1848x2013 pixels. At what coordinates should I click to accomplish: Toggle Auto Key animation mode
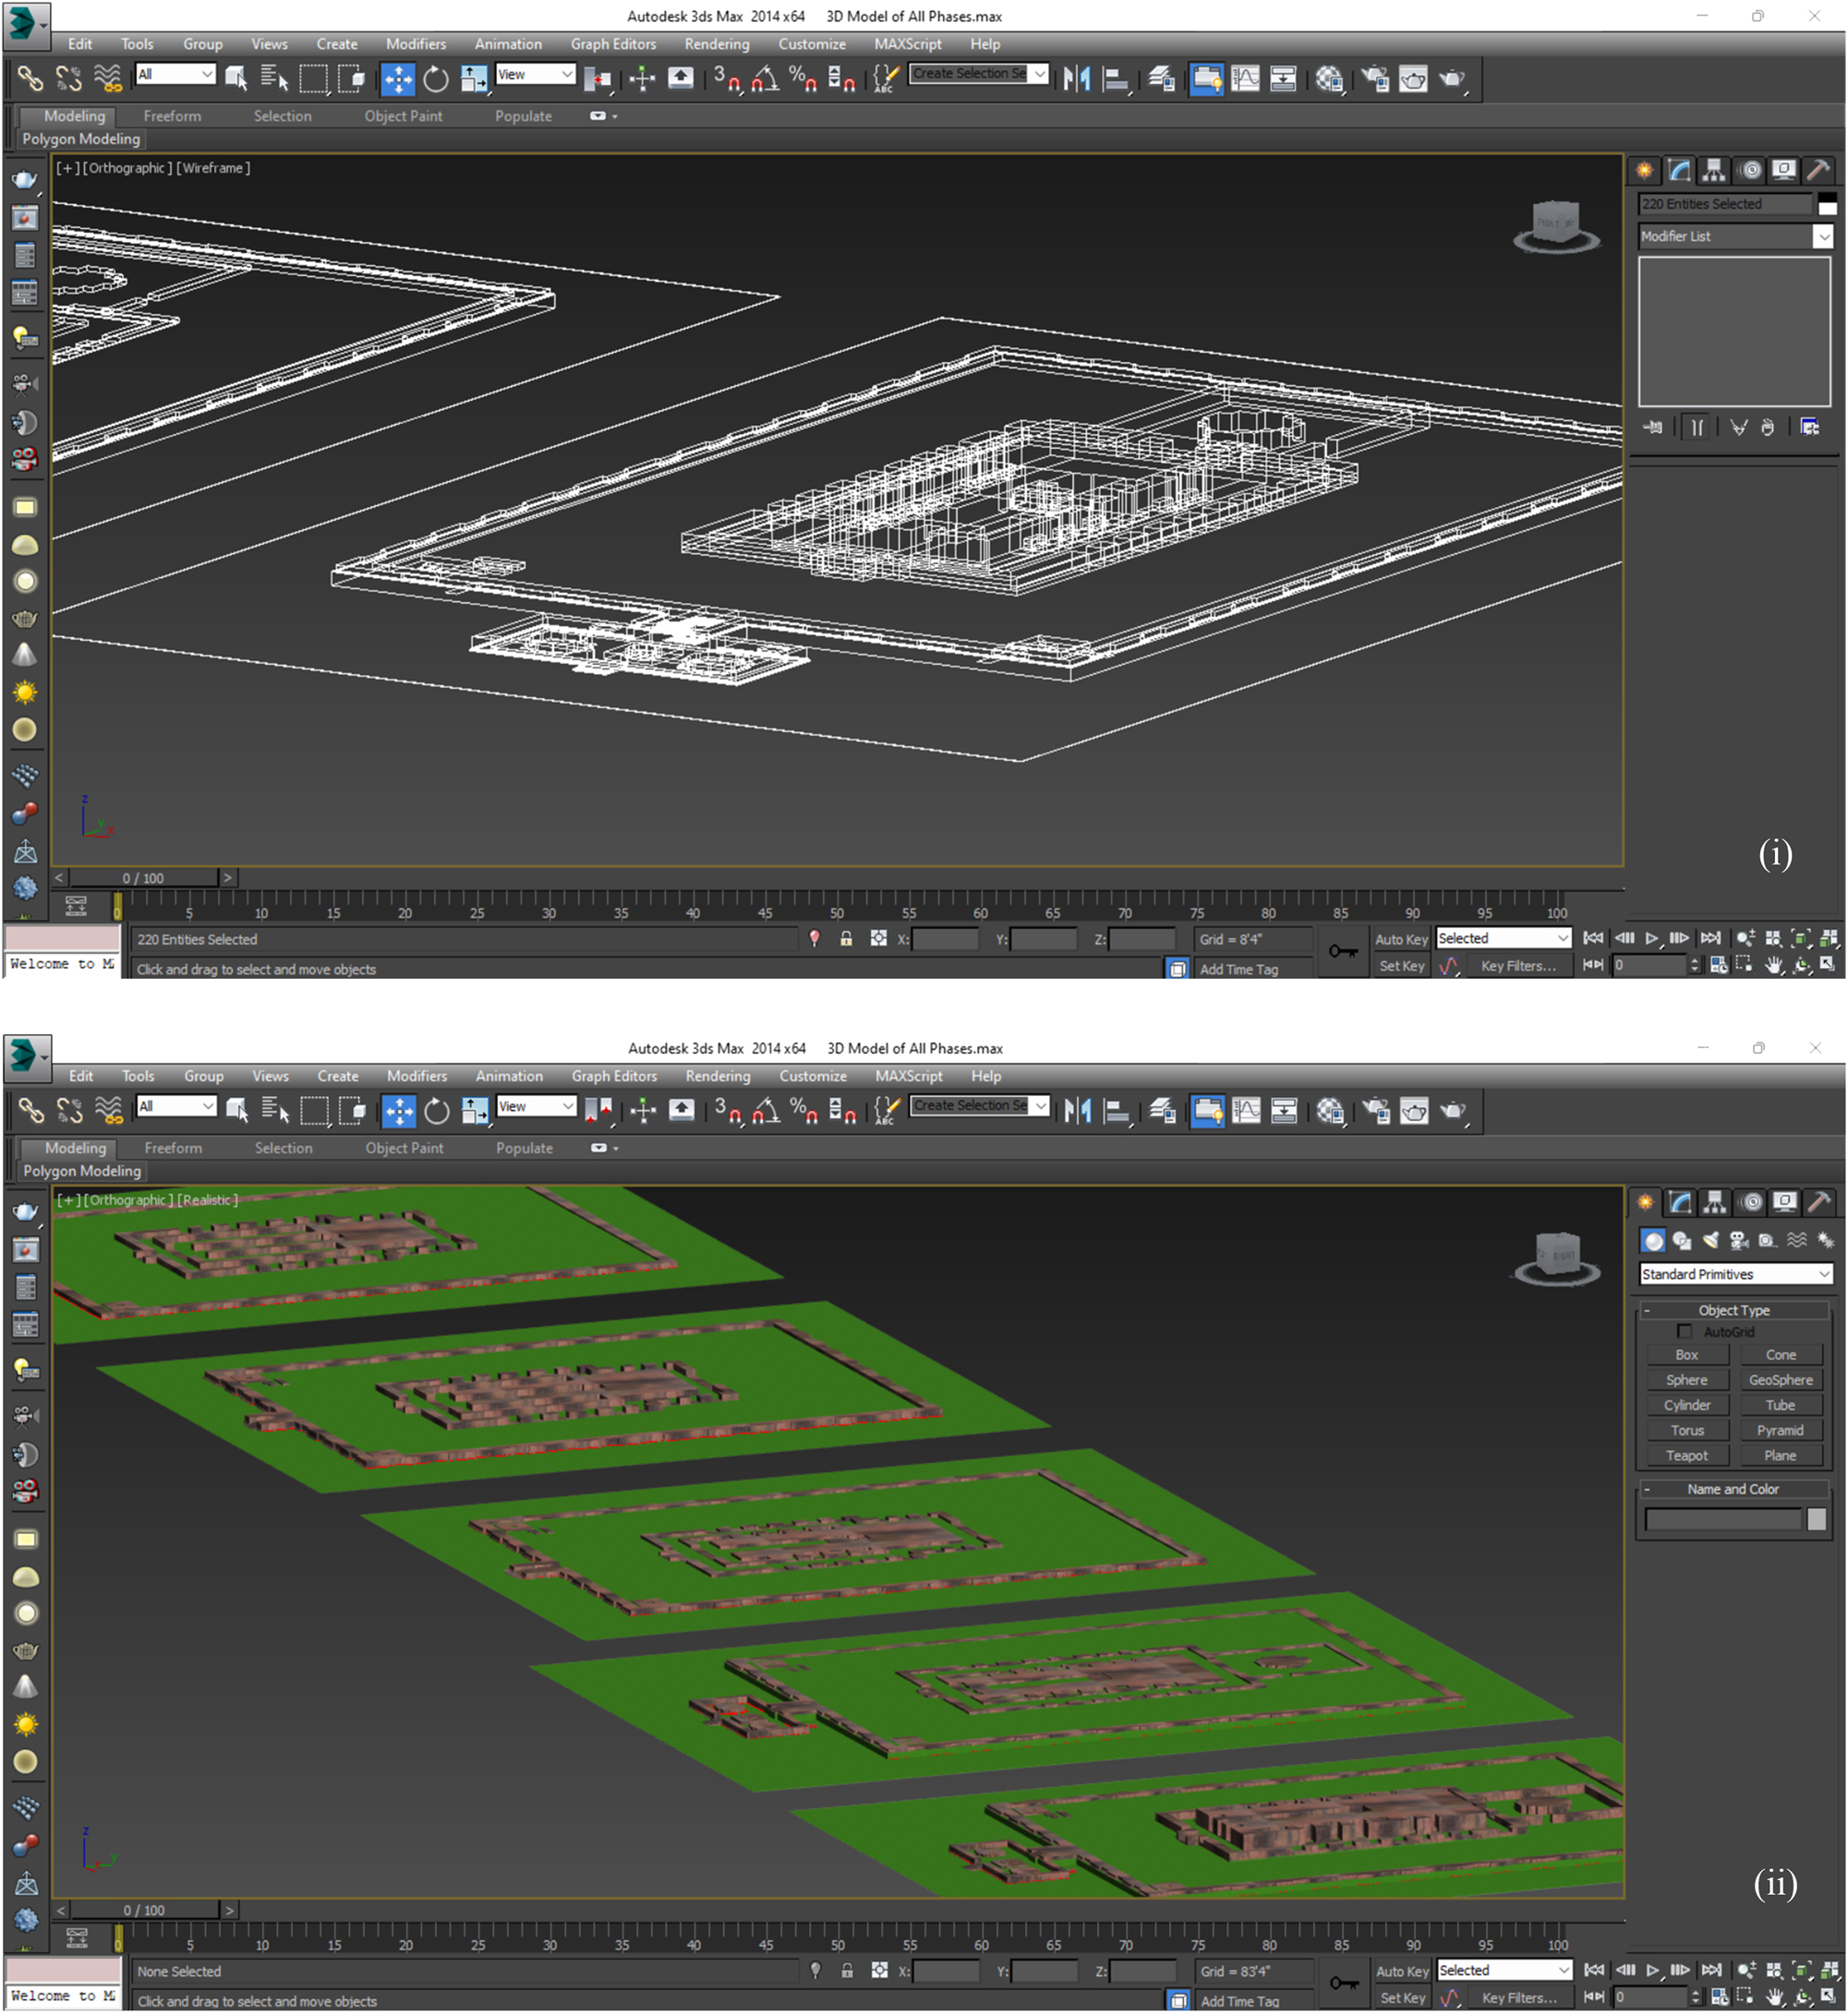[1401, 938]
